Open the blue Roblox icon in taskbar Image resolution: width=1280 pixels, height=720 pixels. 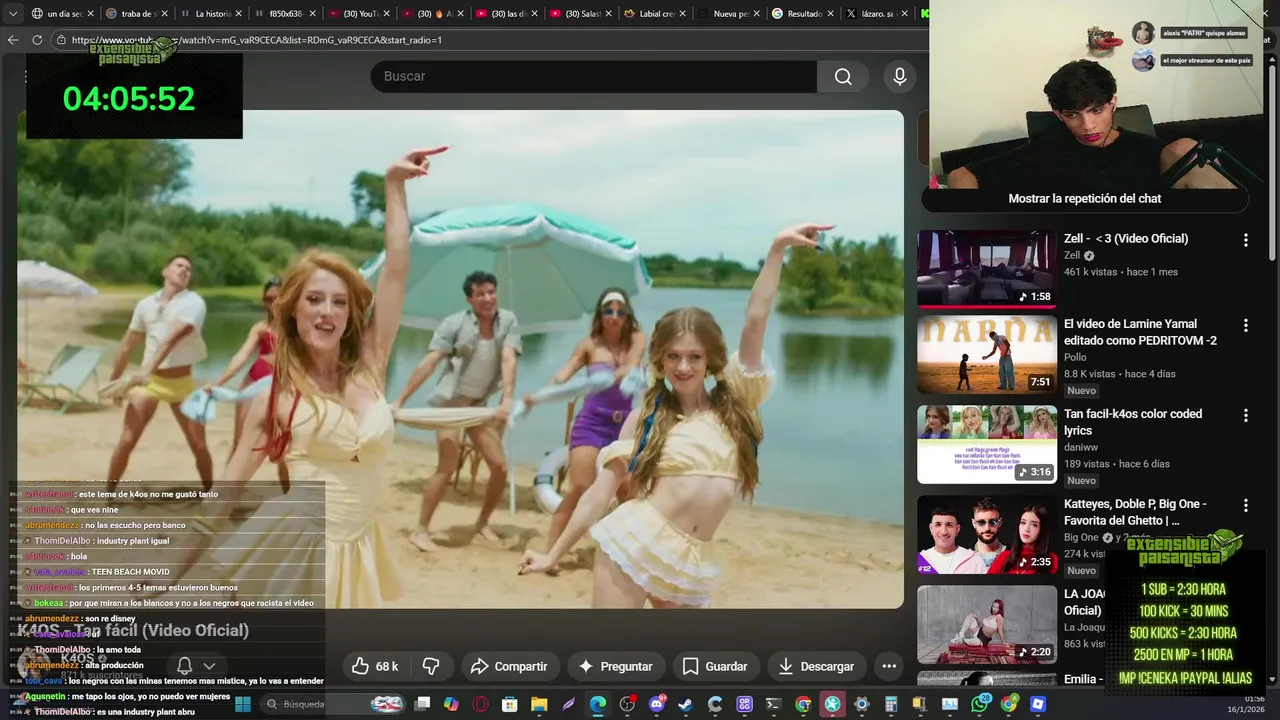1038,704
